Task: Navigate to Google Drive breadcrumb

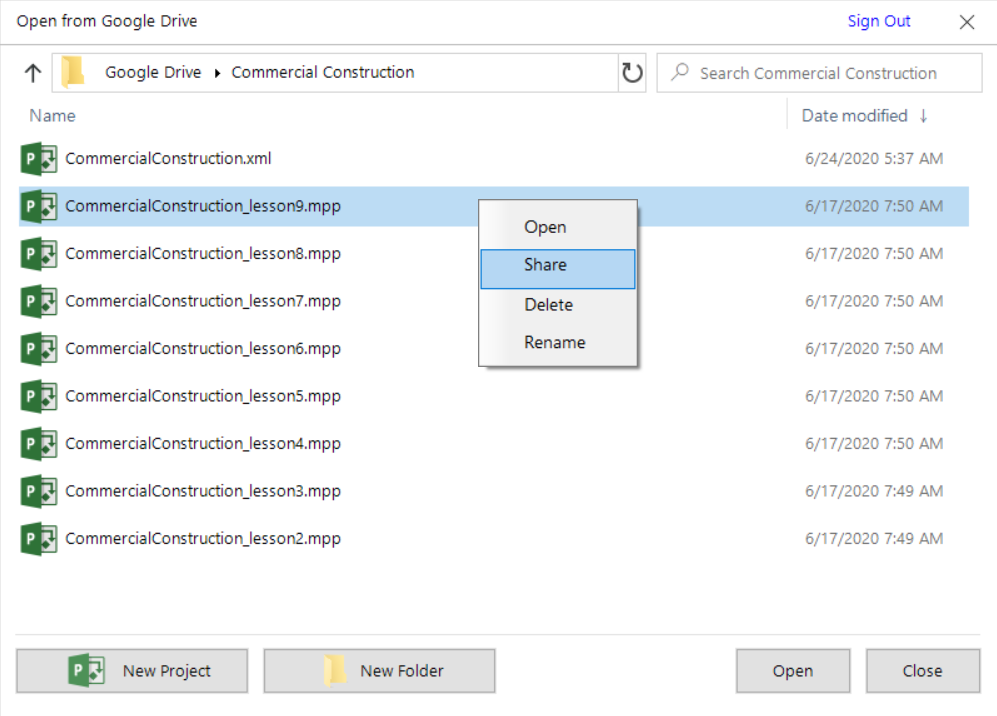Action: click(x=153, y=72)
